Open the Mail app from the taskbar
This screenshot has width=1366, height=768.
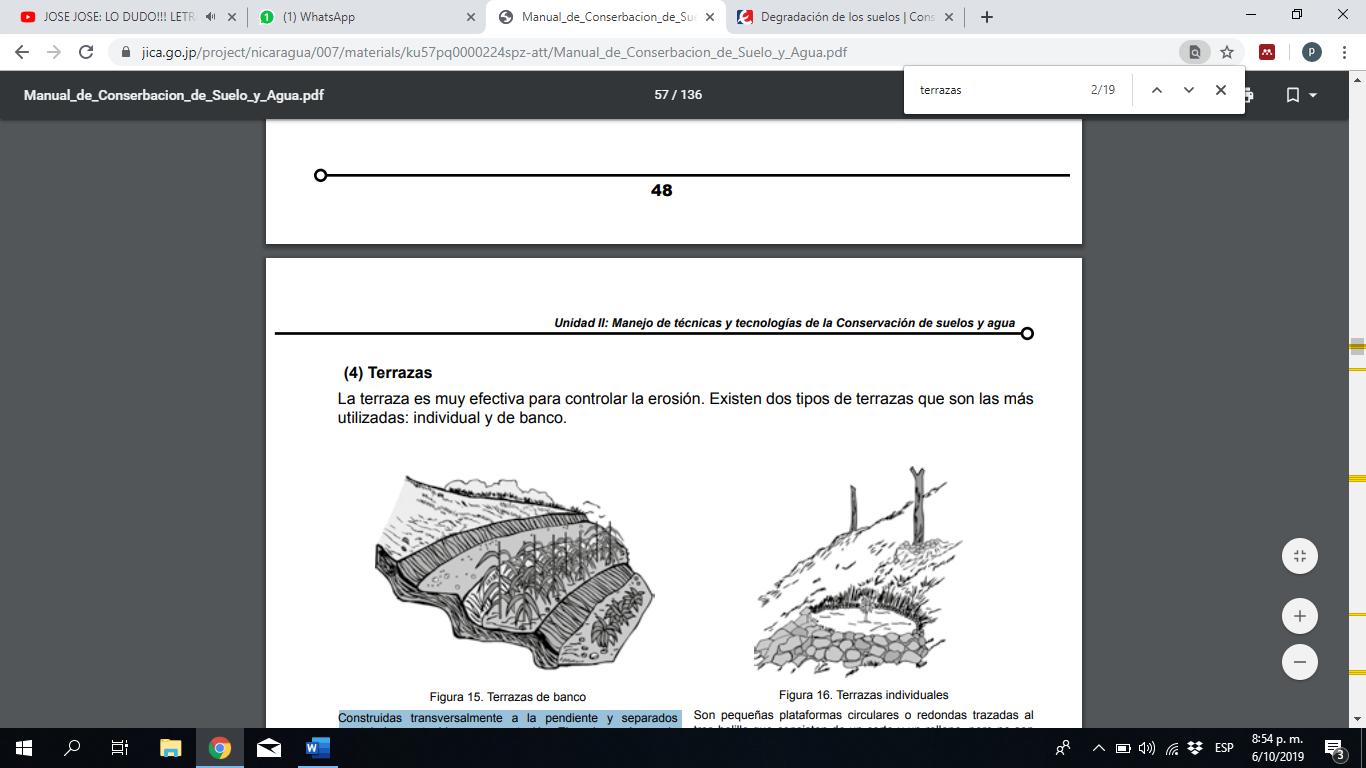coord(269,748)
